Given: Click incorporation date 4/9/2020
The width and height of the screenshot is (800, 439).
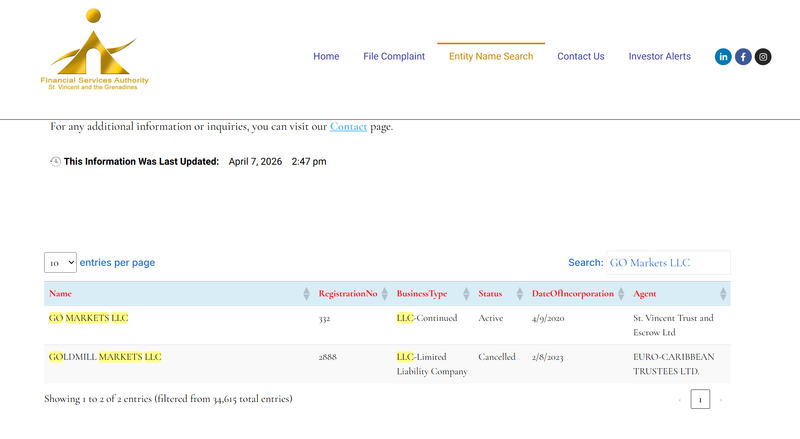Looking at the screenshot, I should [x=548, y=318].
